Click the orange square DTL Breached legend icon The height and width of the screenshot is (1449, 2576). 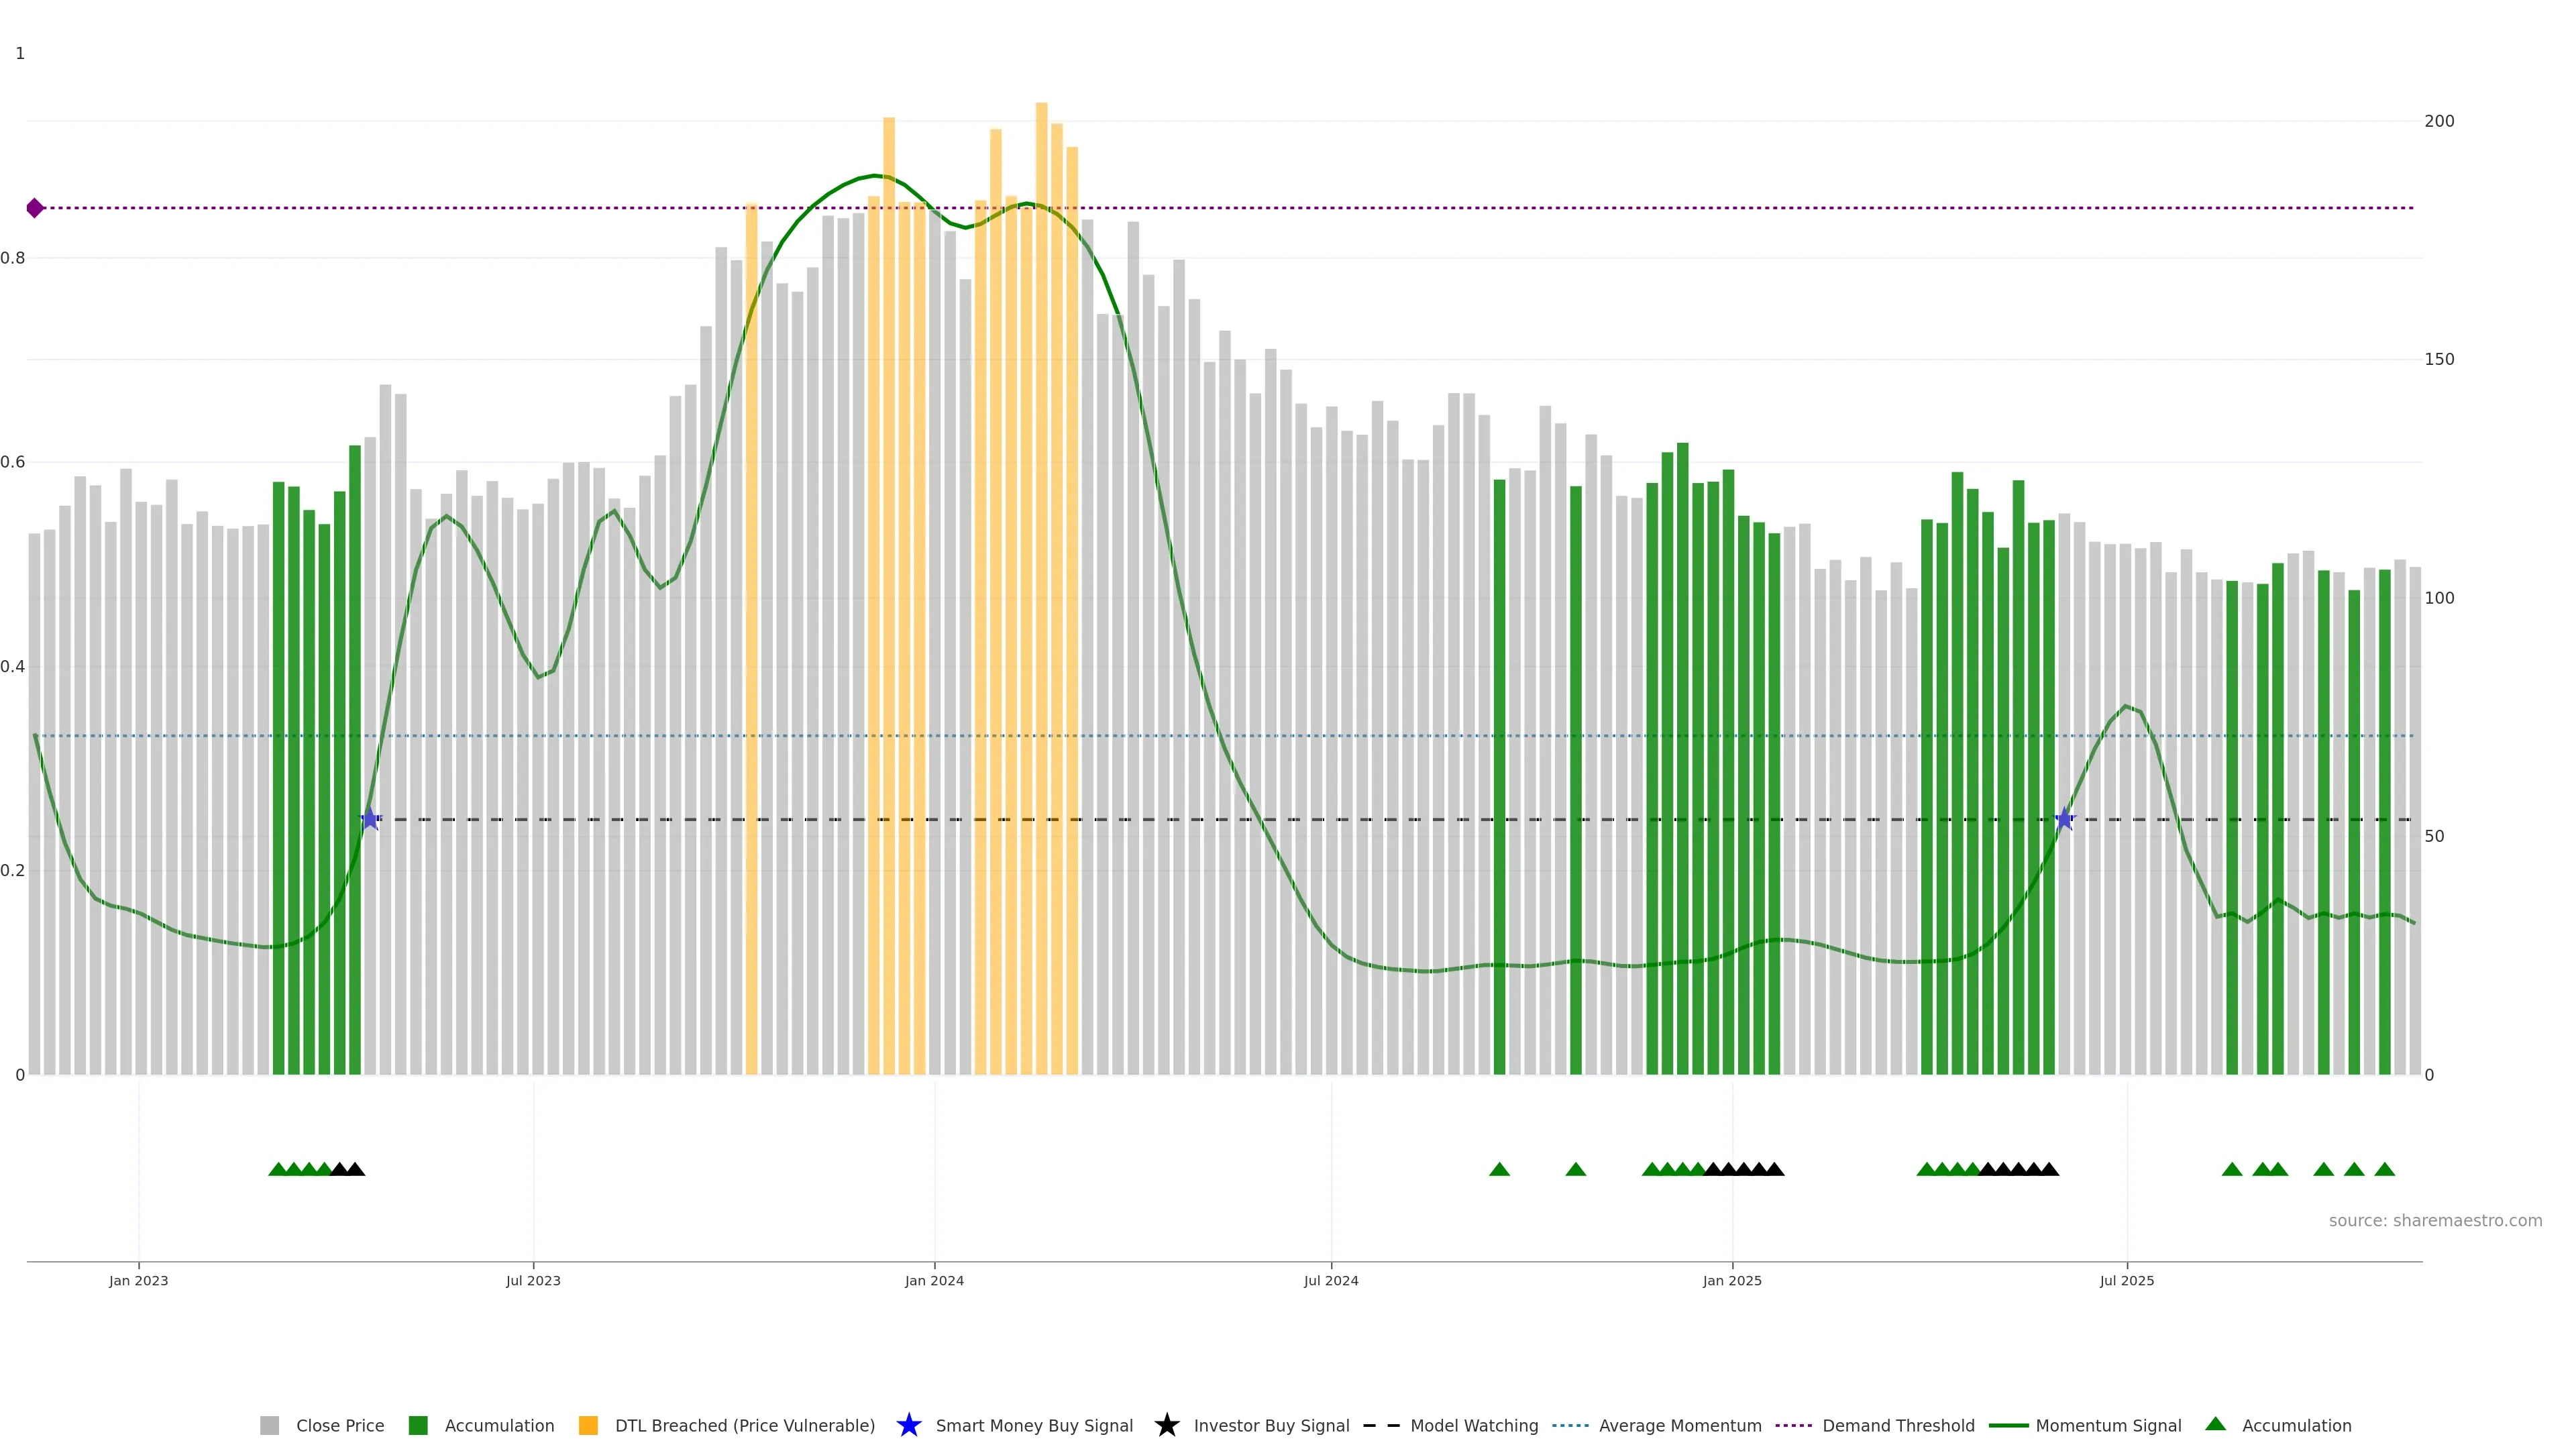coord(588,1425)
